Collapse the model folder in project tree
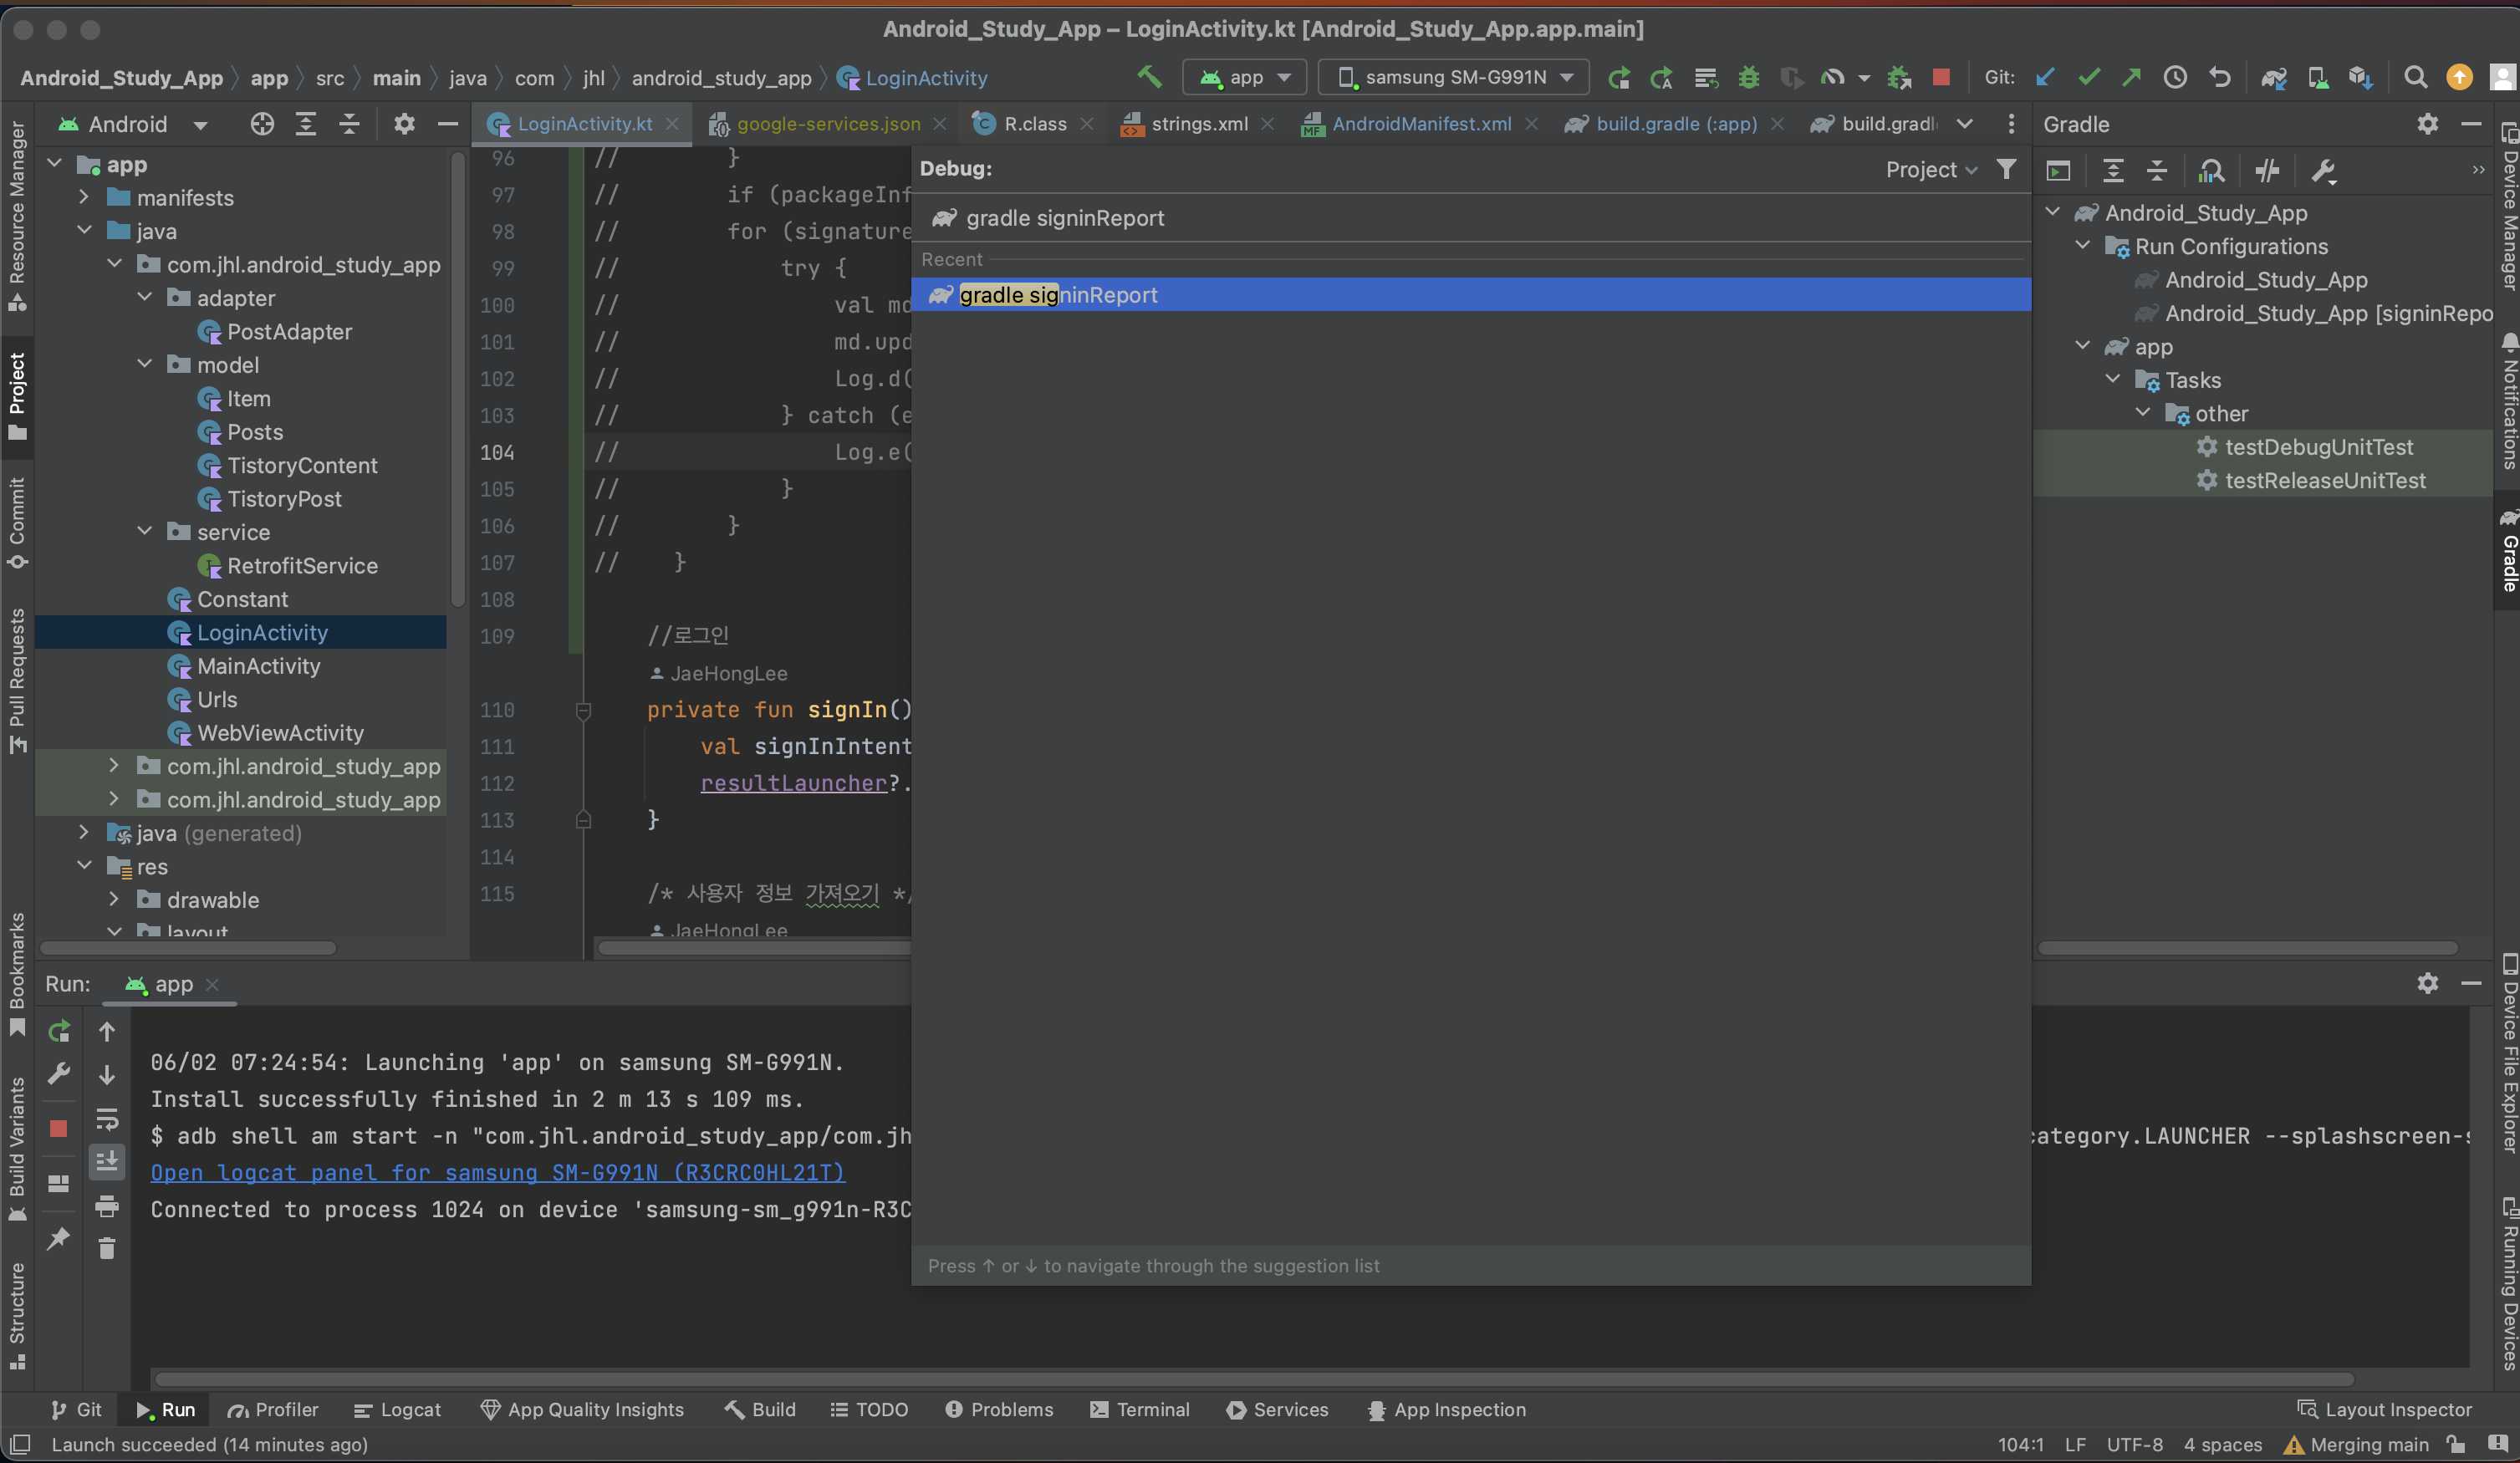2520x1463 pixels. tap(145, 365)
